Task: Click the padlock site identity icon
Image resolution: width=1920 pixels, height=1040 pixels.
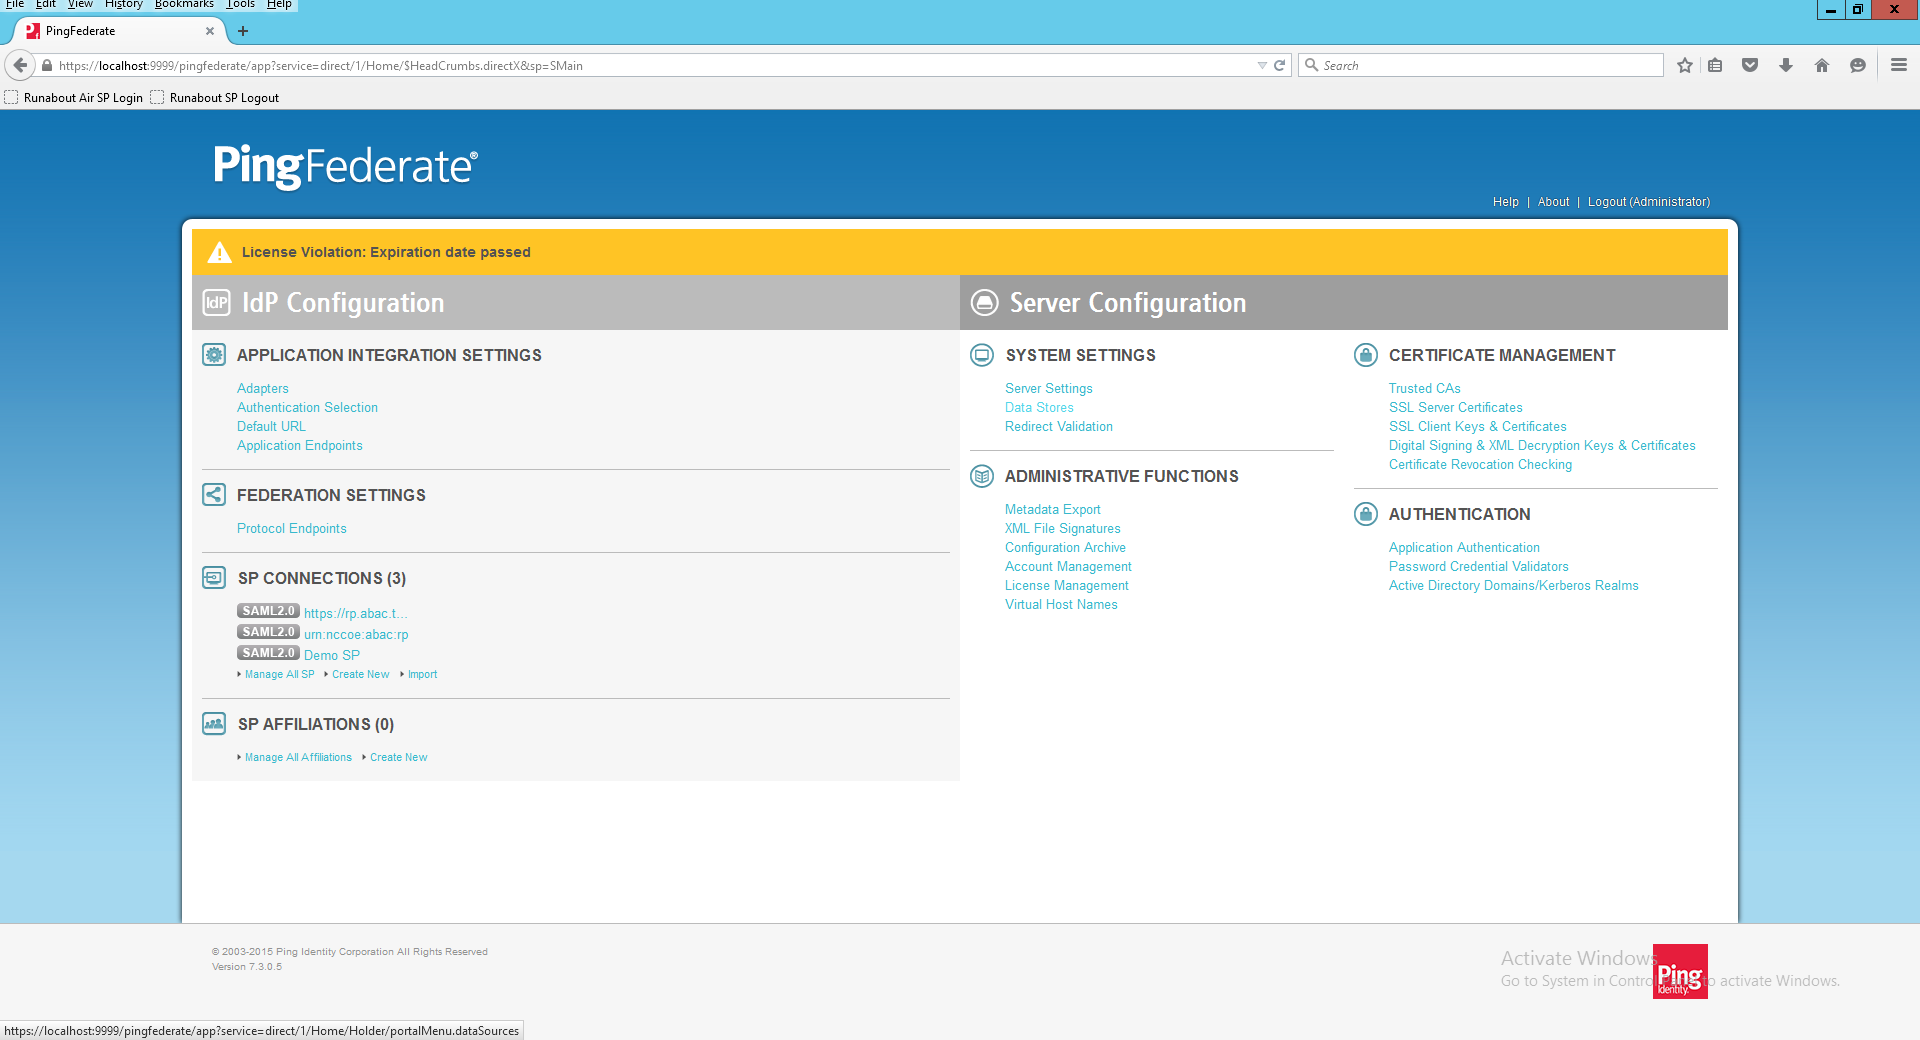Action: [47, 65]
